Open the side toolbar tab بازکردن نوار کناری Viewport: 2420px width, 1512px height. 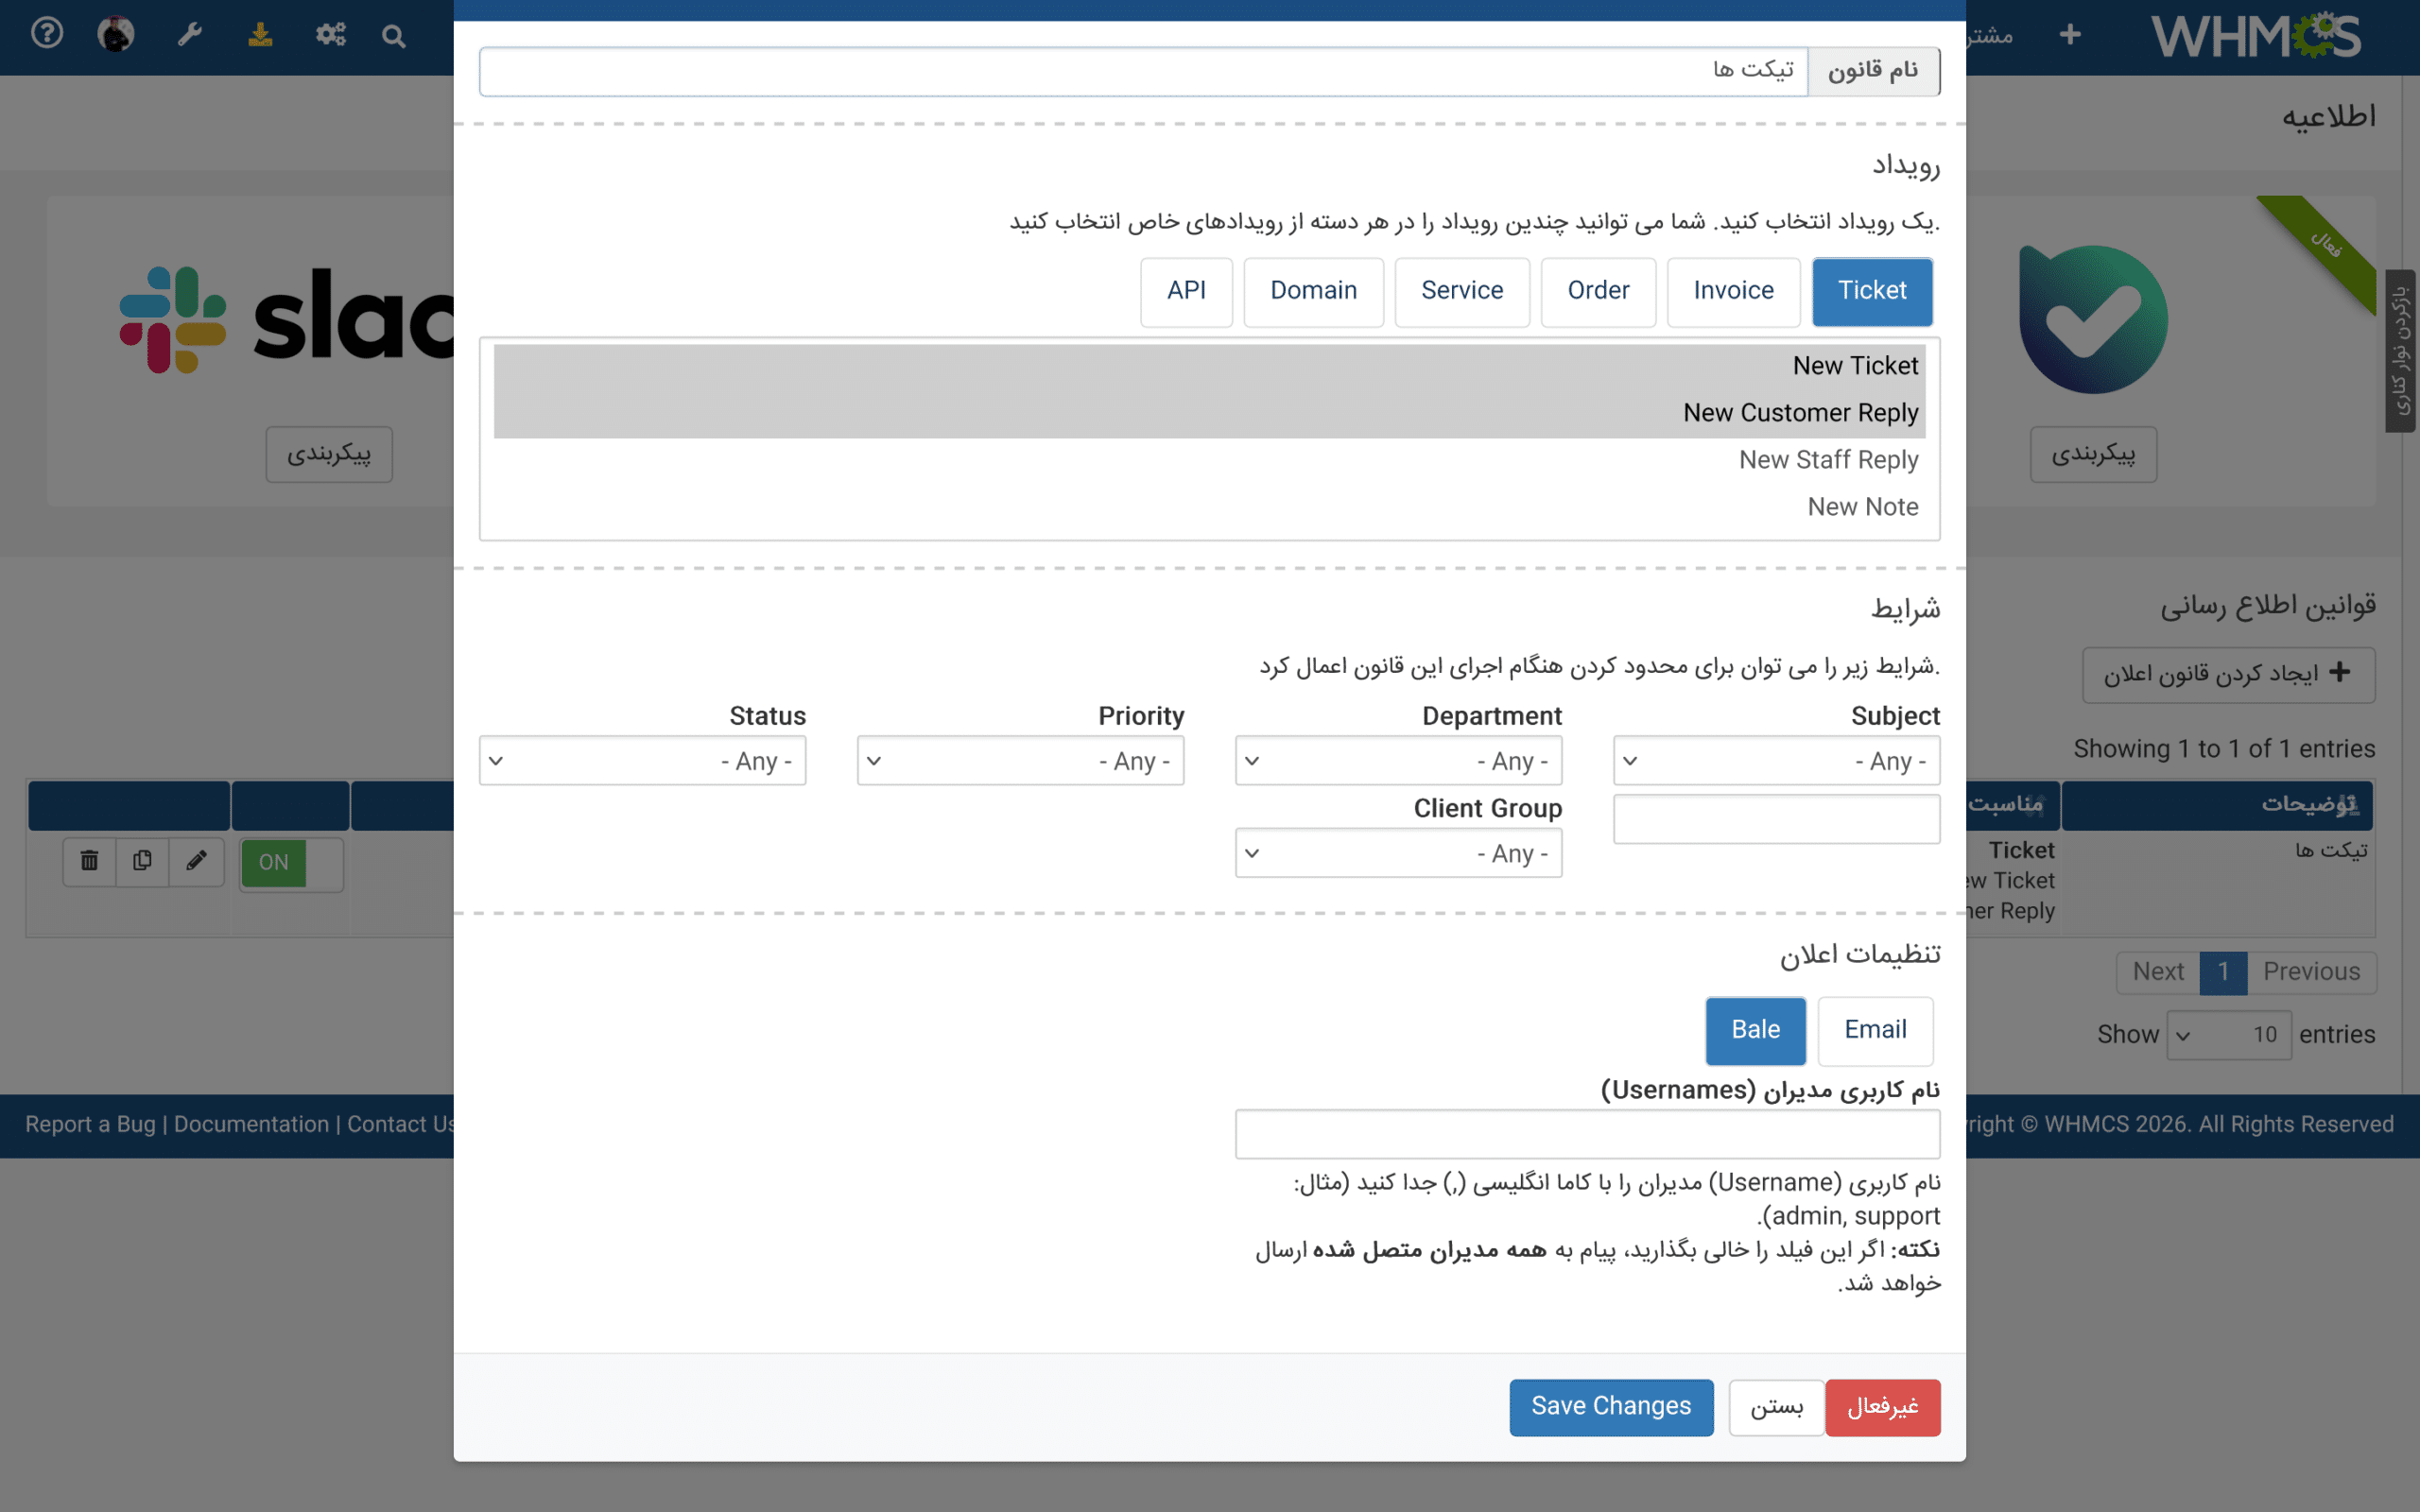click(x=2400, y=350)
